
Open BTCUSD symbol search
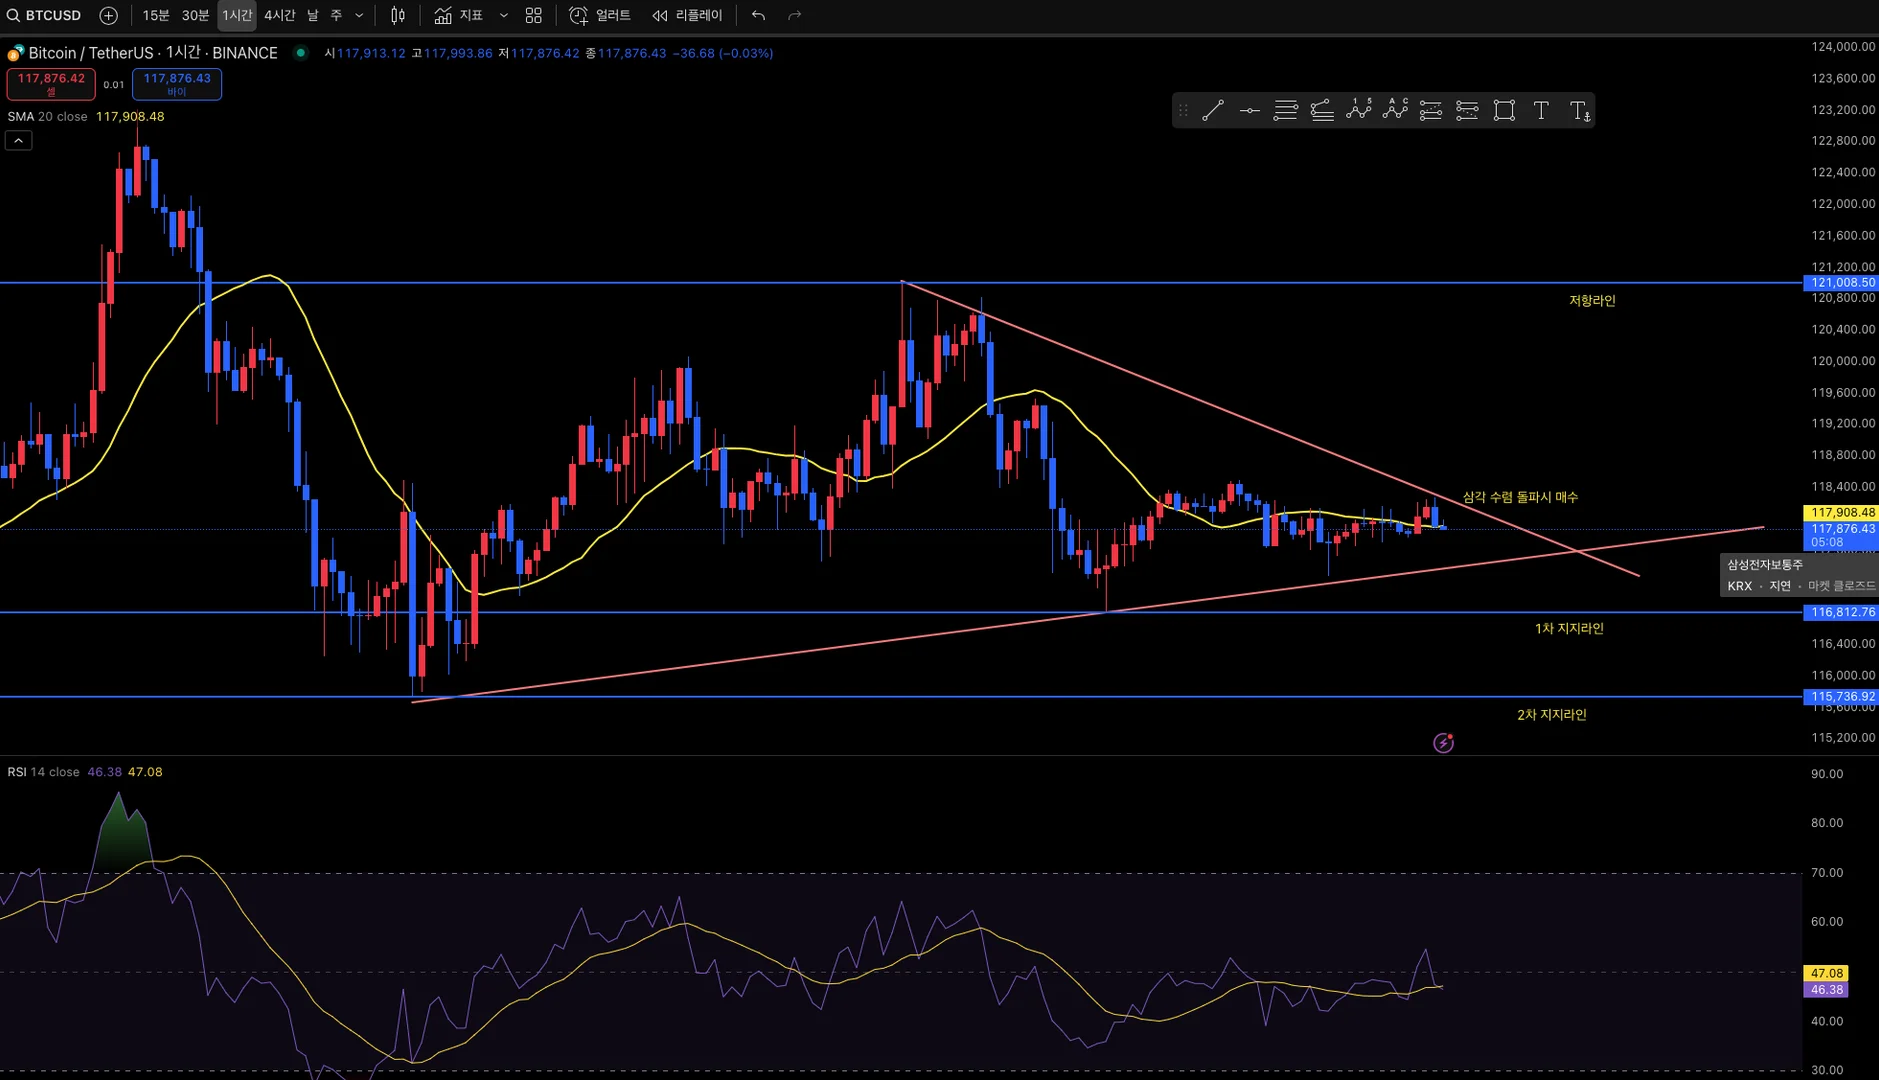(x=45, y=16)
